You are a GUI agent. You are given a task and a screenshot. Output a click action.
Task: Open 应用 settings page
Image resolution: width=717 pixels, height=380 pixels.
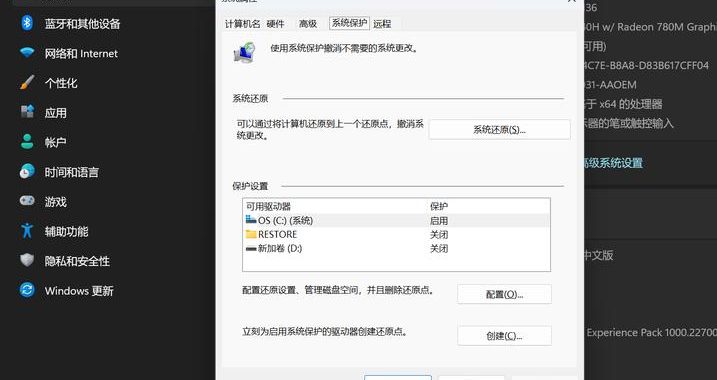[x=55, y=112]
